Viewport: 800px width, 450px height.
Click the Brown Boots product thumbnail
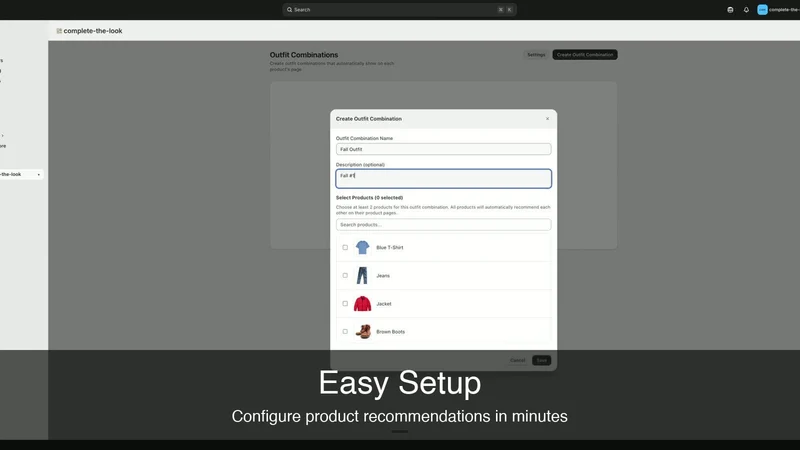(363, 332)
